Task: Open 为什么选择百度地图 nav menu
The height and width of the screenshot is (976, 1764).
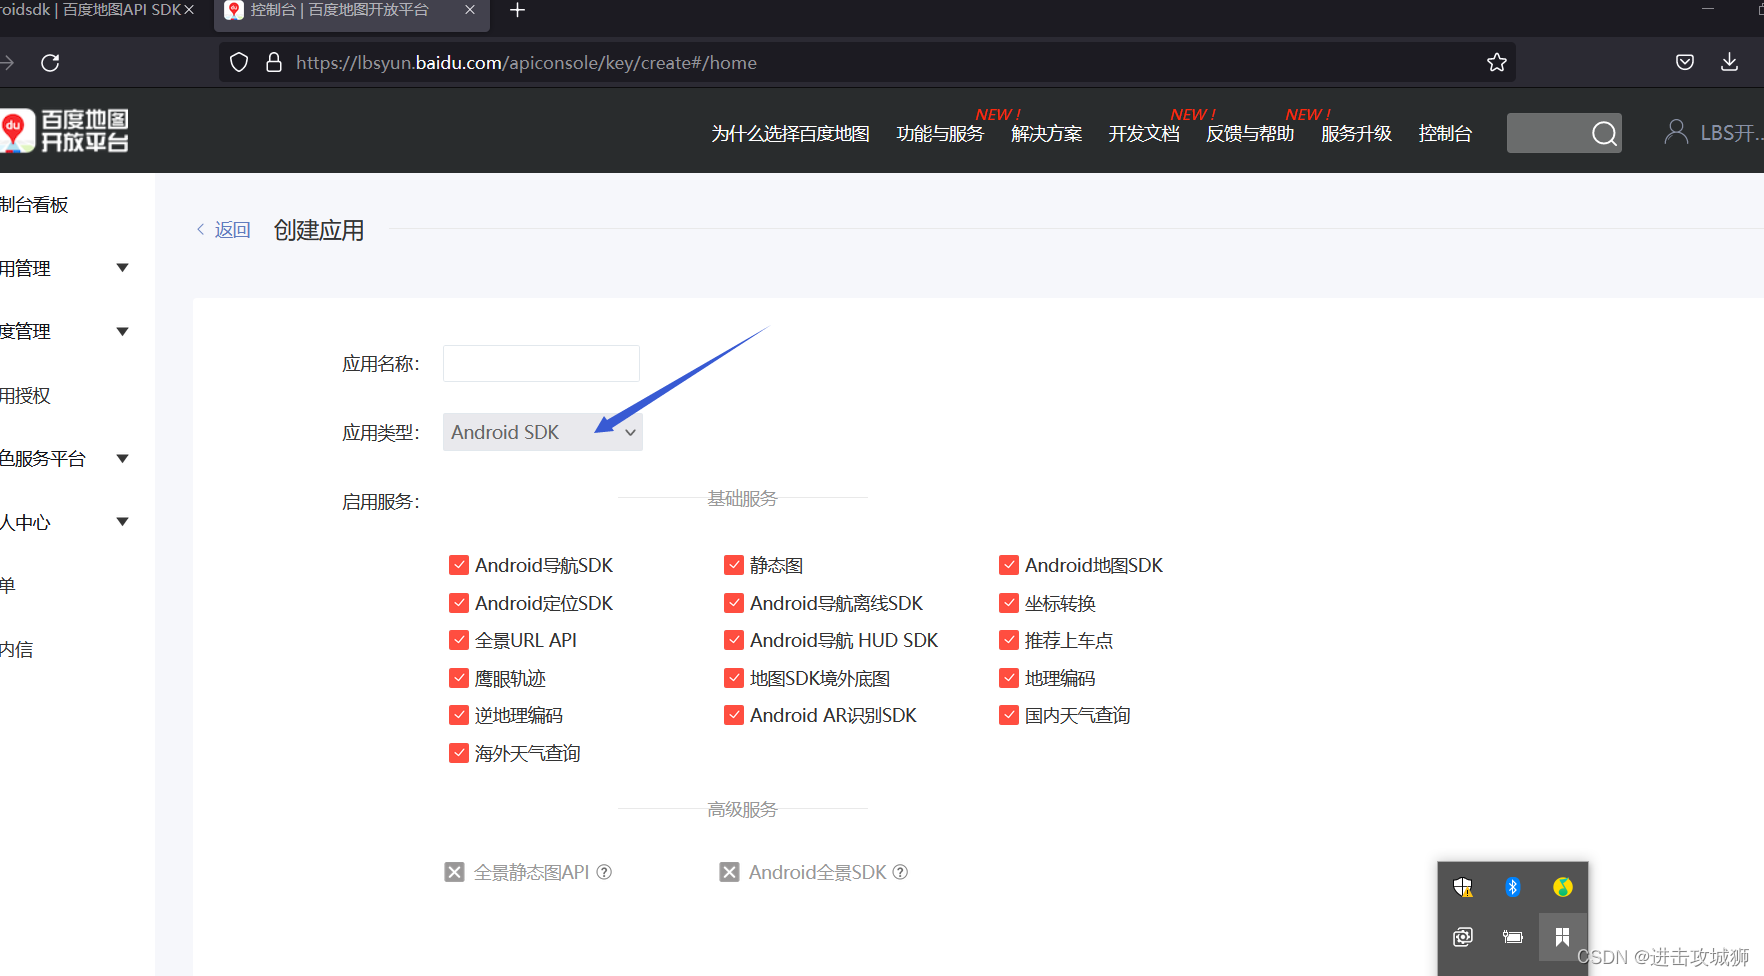Action: click(x=790, y=134)
